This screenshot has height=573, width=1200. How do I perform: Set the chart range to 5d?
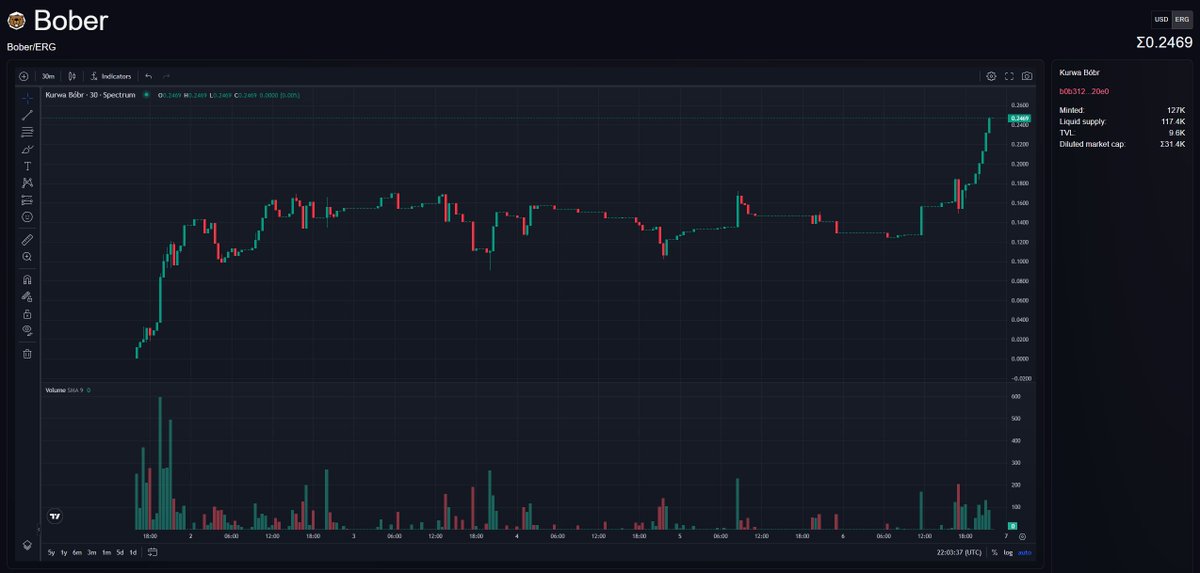tap(120, 552)
